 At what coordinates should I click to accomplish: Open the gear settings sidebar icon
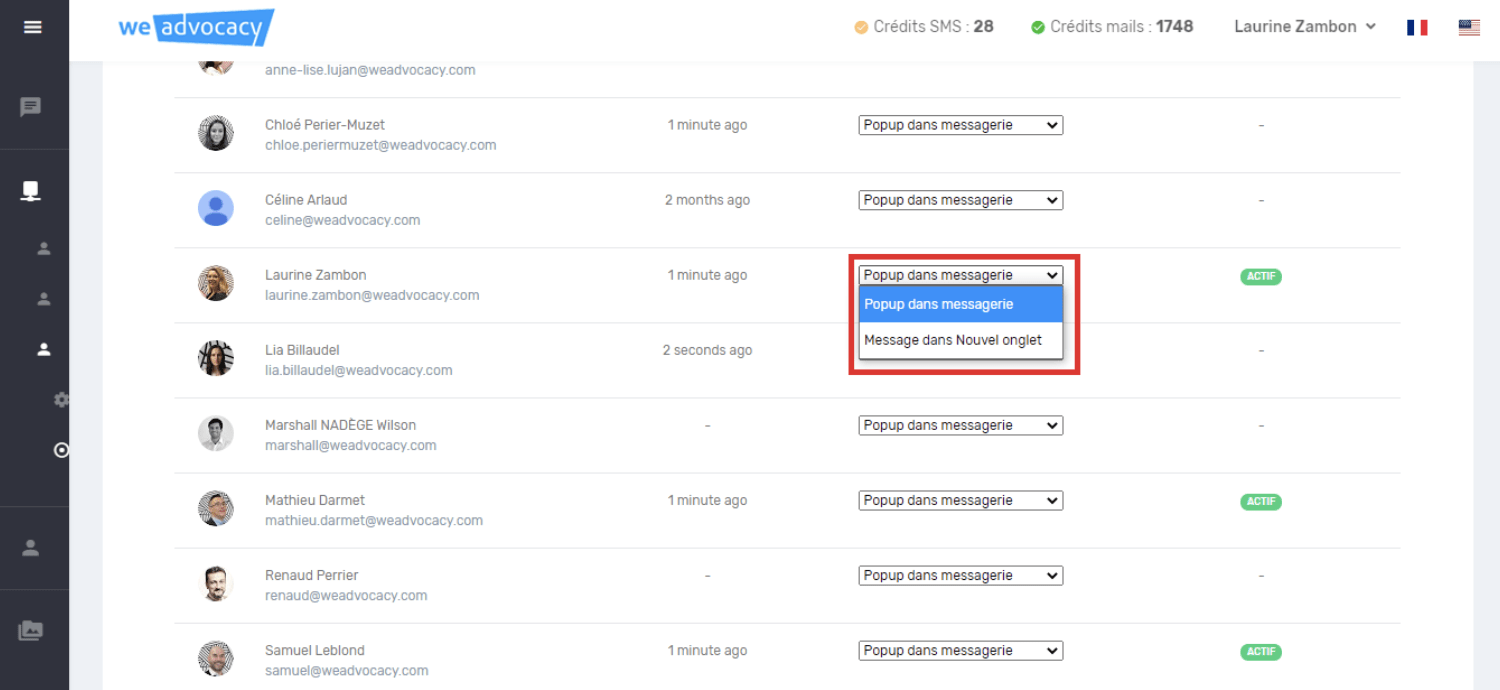(61, 400)
